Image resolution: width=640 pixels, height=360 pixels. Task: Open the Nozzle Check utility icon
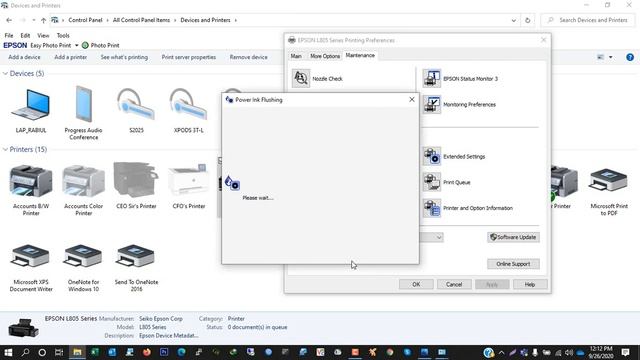click(x=301, y=78)
